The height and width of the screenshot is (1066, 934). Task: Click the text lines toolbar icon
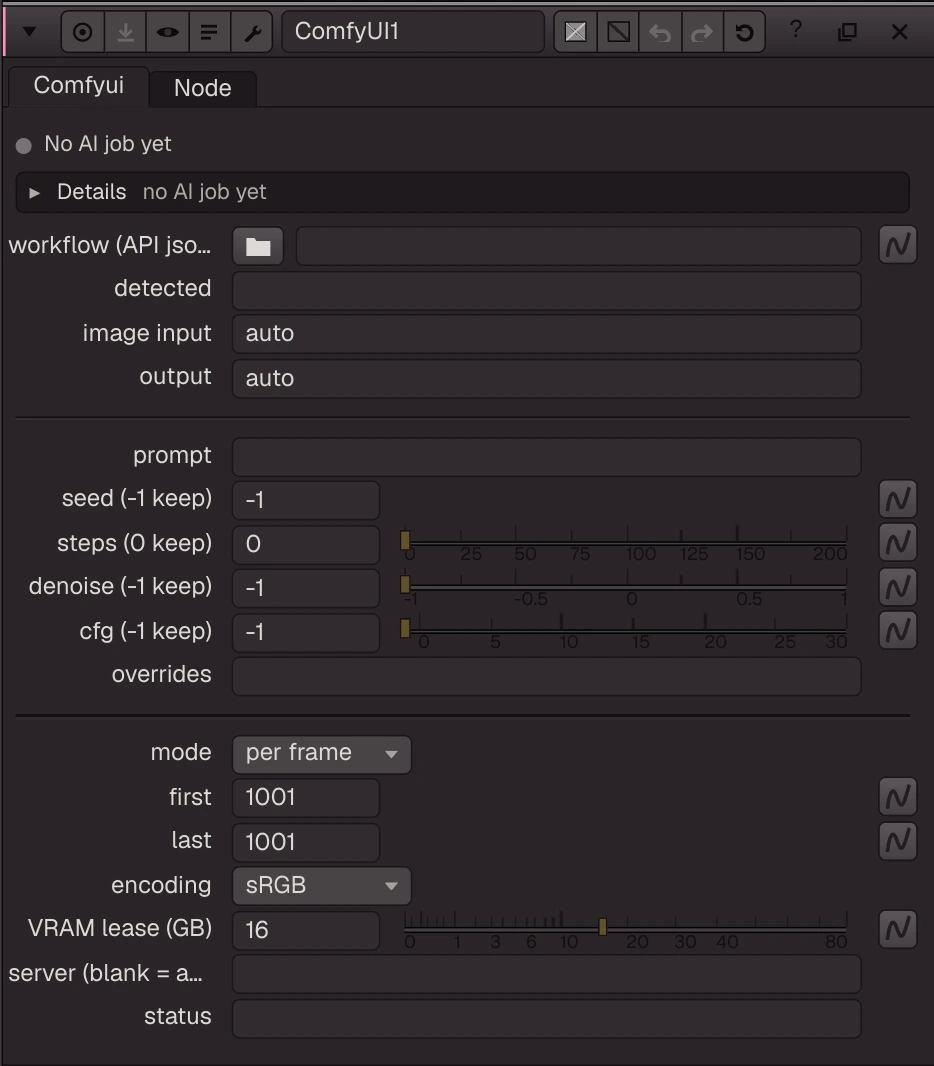click(x=209, y=32)
